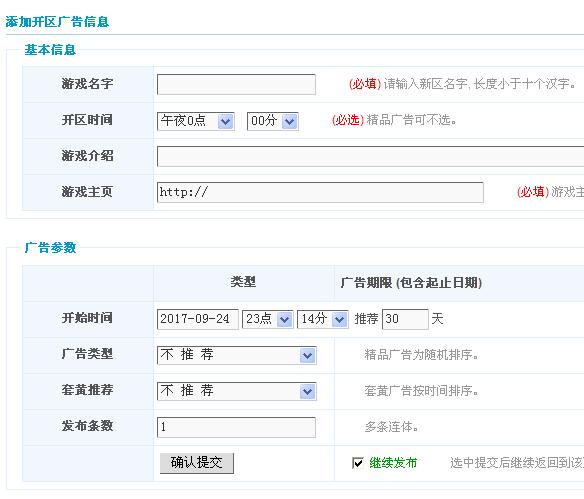Toggle the 继续发布 checkbox
This screenshot has height=499, width=584.
358,463
